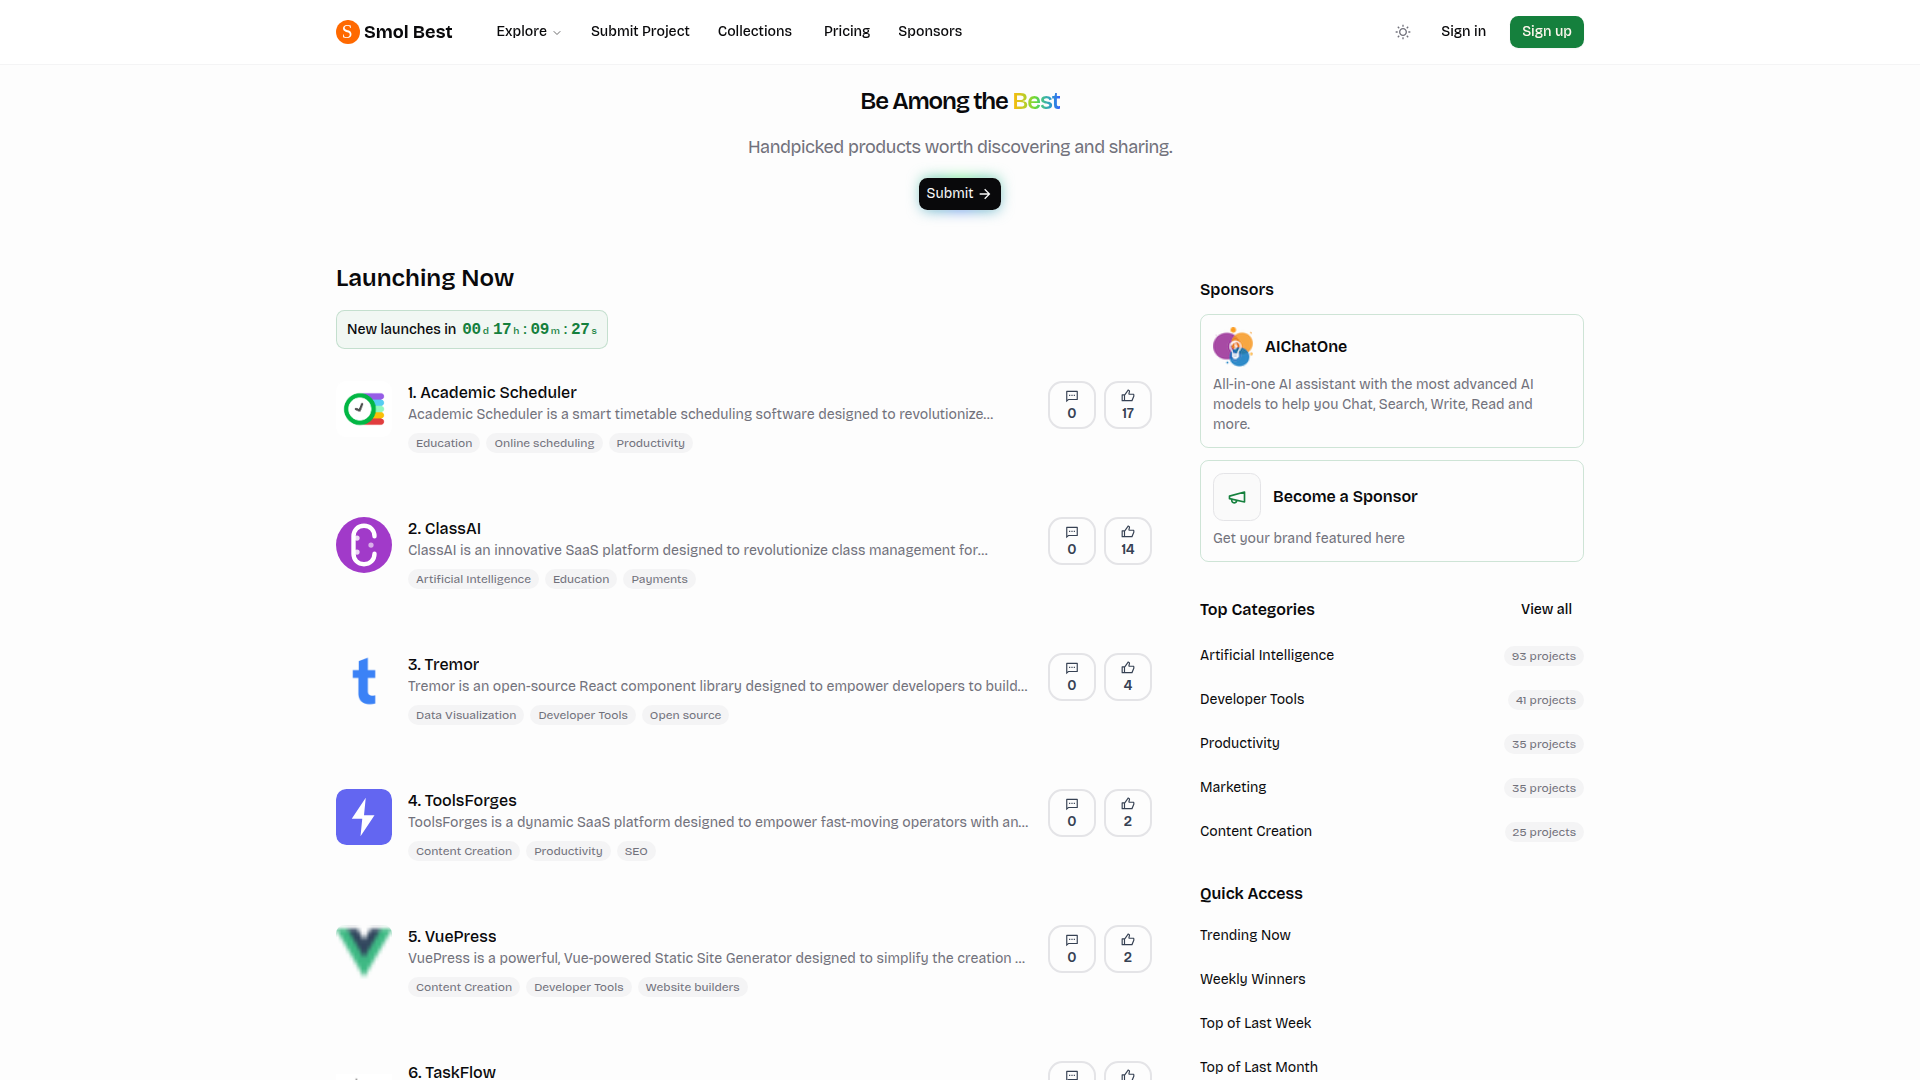1920x1080 pixels.
Task: Select the Online scheduling tag
Action: point(544,444)
